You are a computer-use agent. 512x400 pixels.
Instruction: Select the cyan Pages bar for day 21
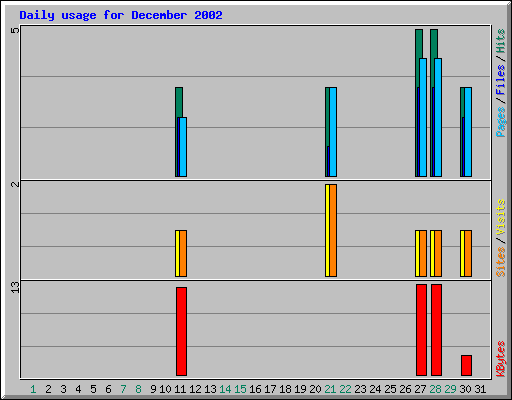tap(333, 132)
